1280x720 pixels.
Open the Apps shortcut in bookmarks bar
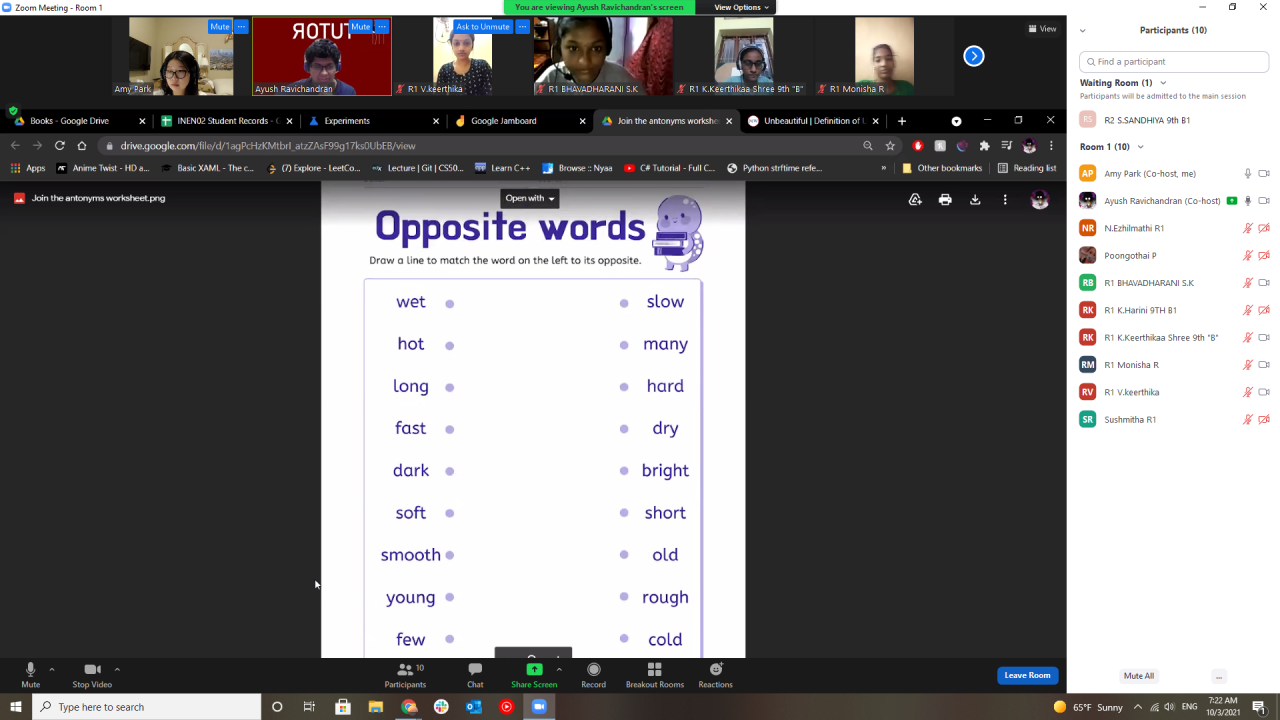click(x=28, y=168)
